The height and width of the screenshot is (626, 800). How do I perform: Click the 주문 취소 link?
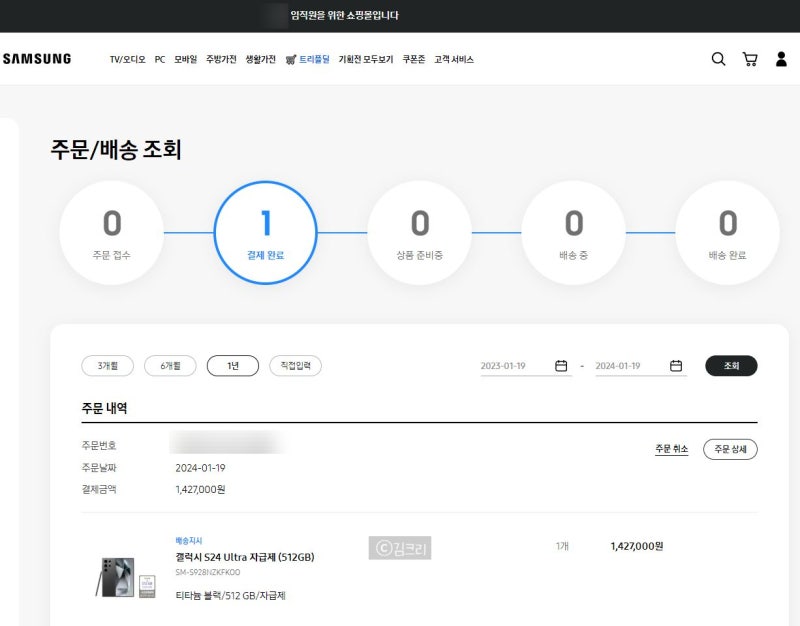point(671,449)
